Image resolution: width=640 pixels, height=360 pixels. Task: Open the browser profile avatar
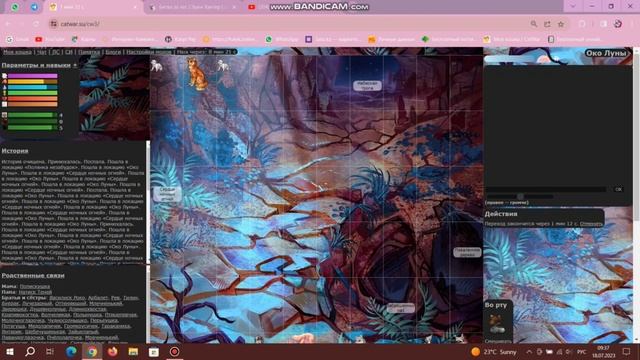(x=618, y=24)
